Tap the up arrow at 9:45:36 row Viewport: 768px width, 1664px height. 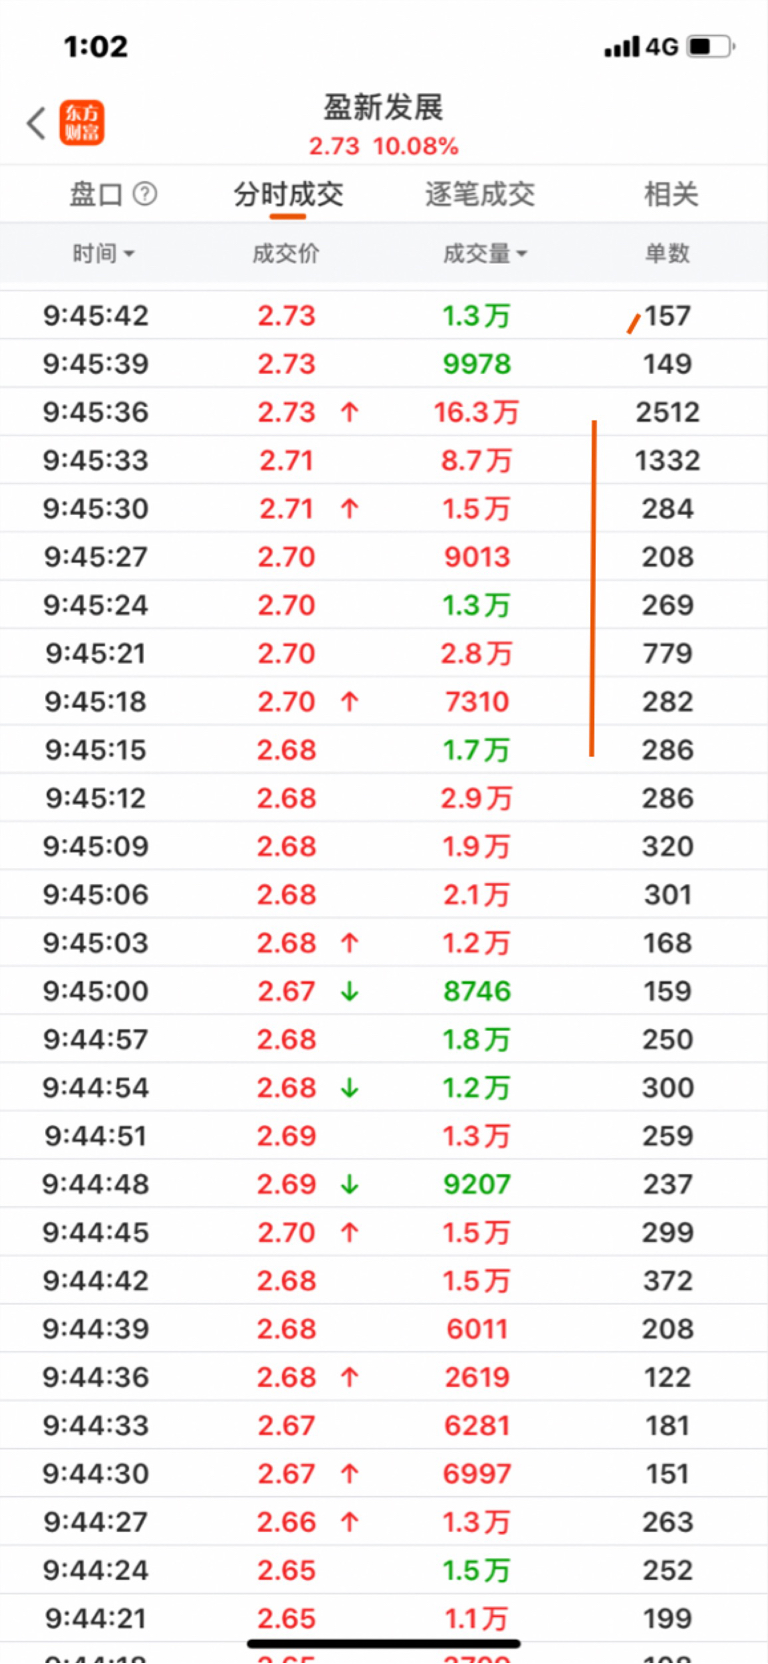click(349, 412)
